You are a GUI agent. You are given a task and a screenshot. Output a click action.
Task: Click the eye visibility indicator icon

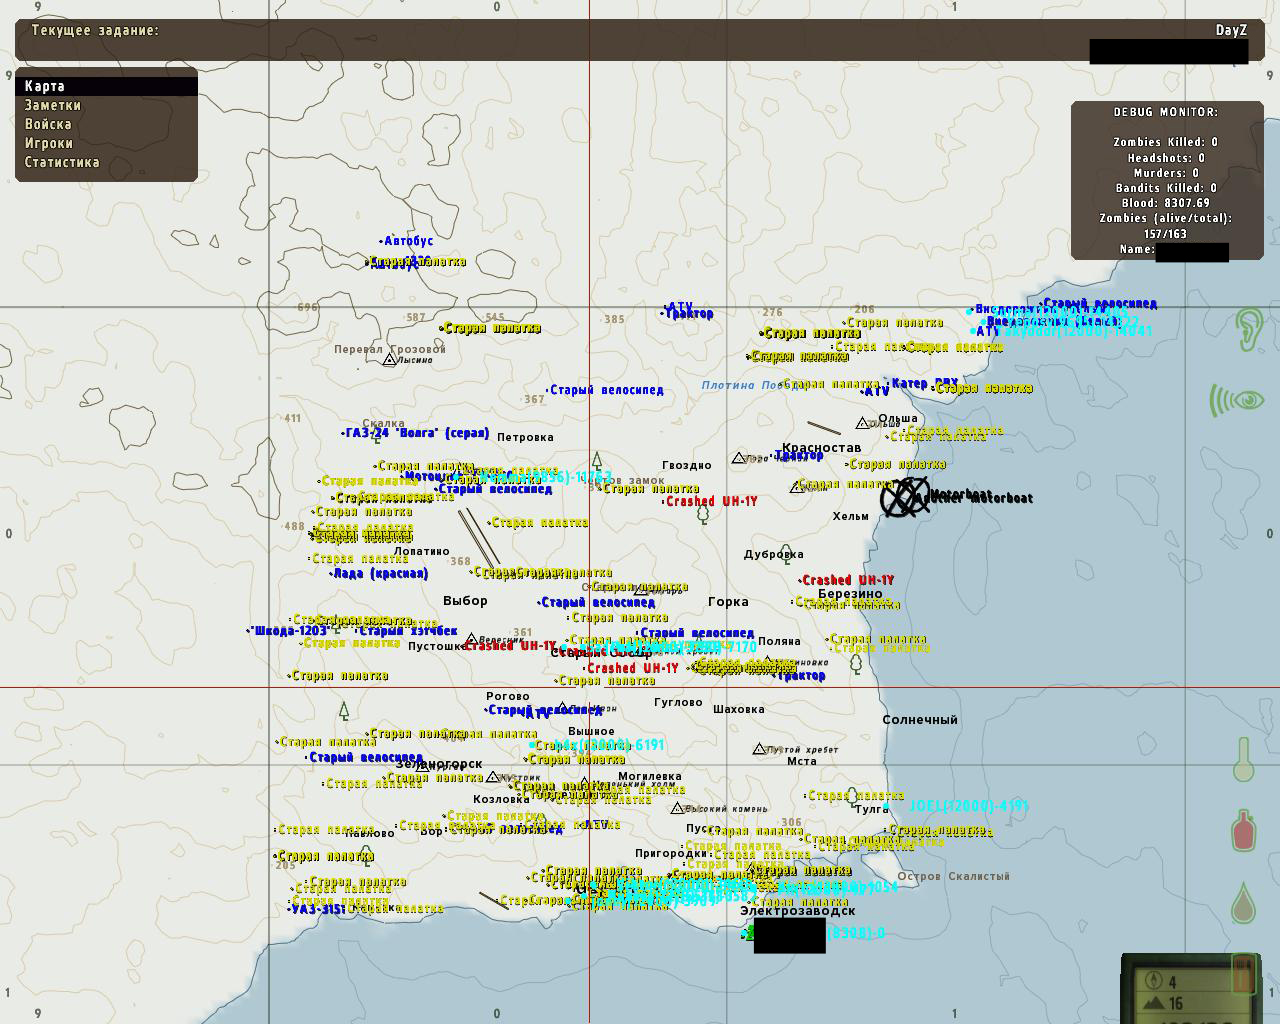pyautogui.click(x=1237, y=401)
